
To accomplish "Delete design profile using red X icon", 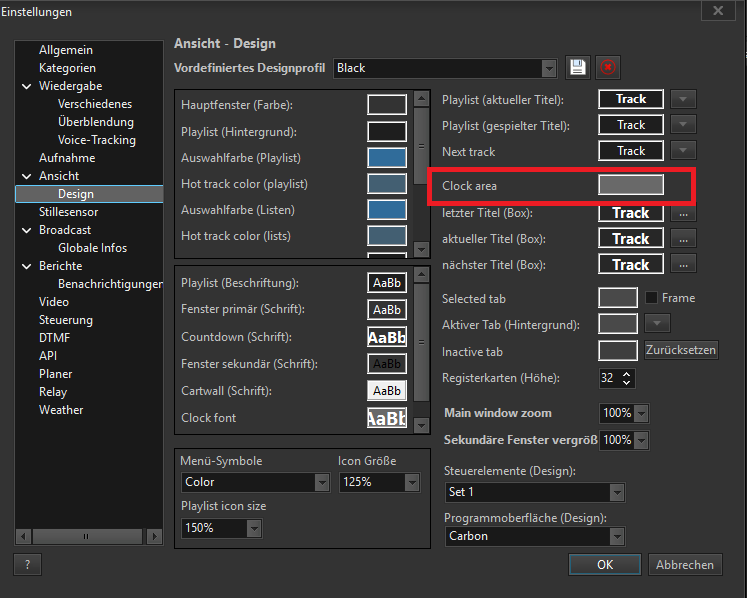I will 607,67.
